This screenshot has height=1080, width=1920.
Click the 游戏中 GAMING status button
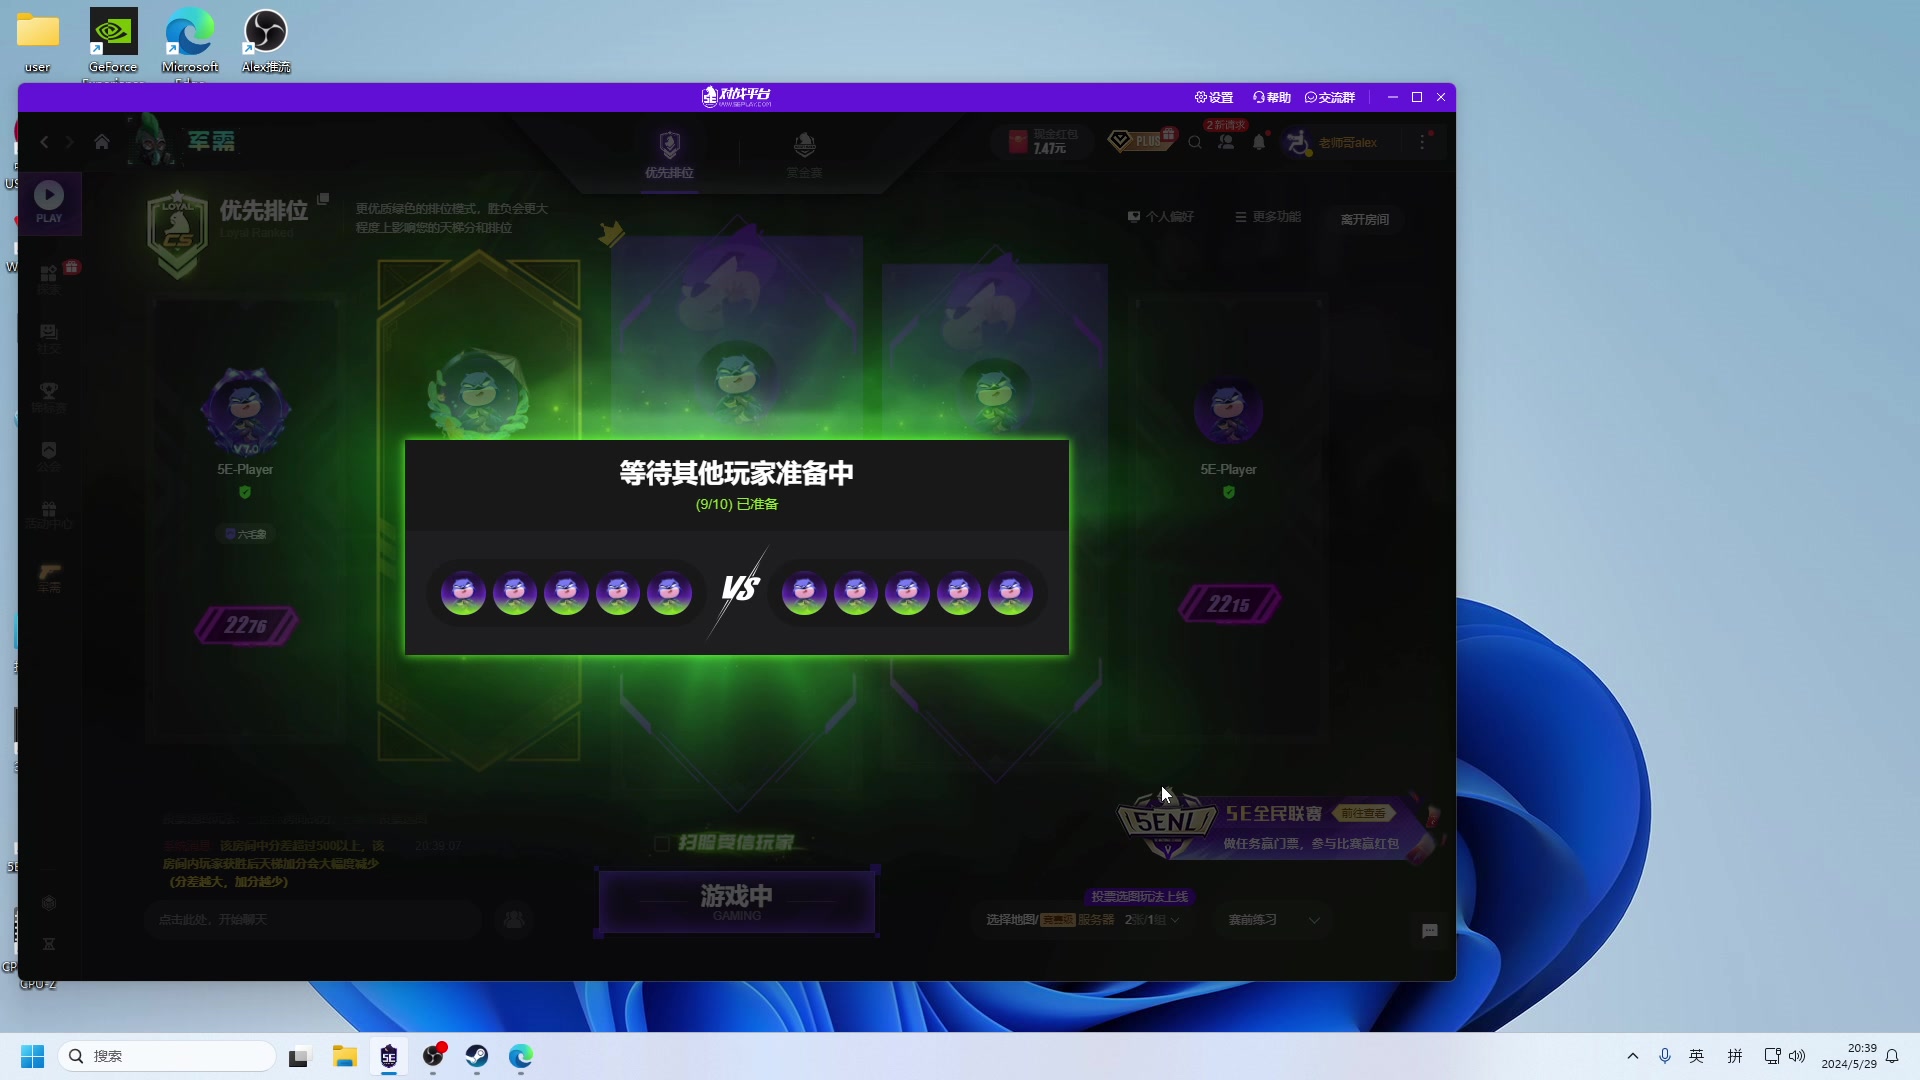737,900
